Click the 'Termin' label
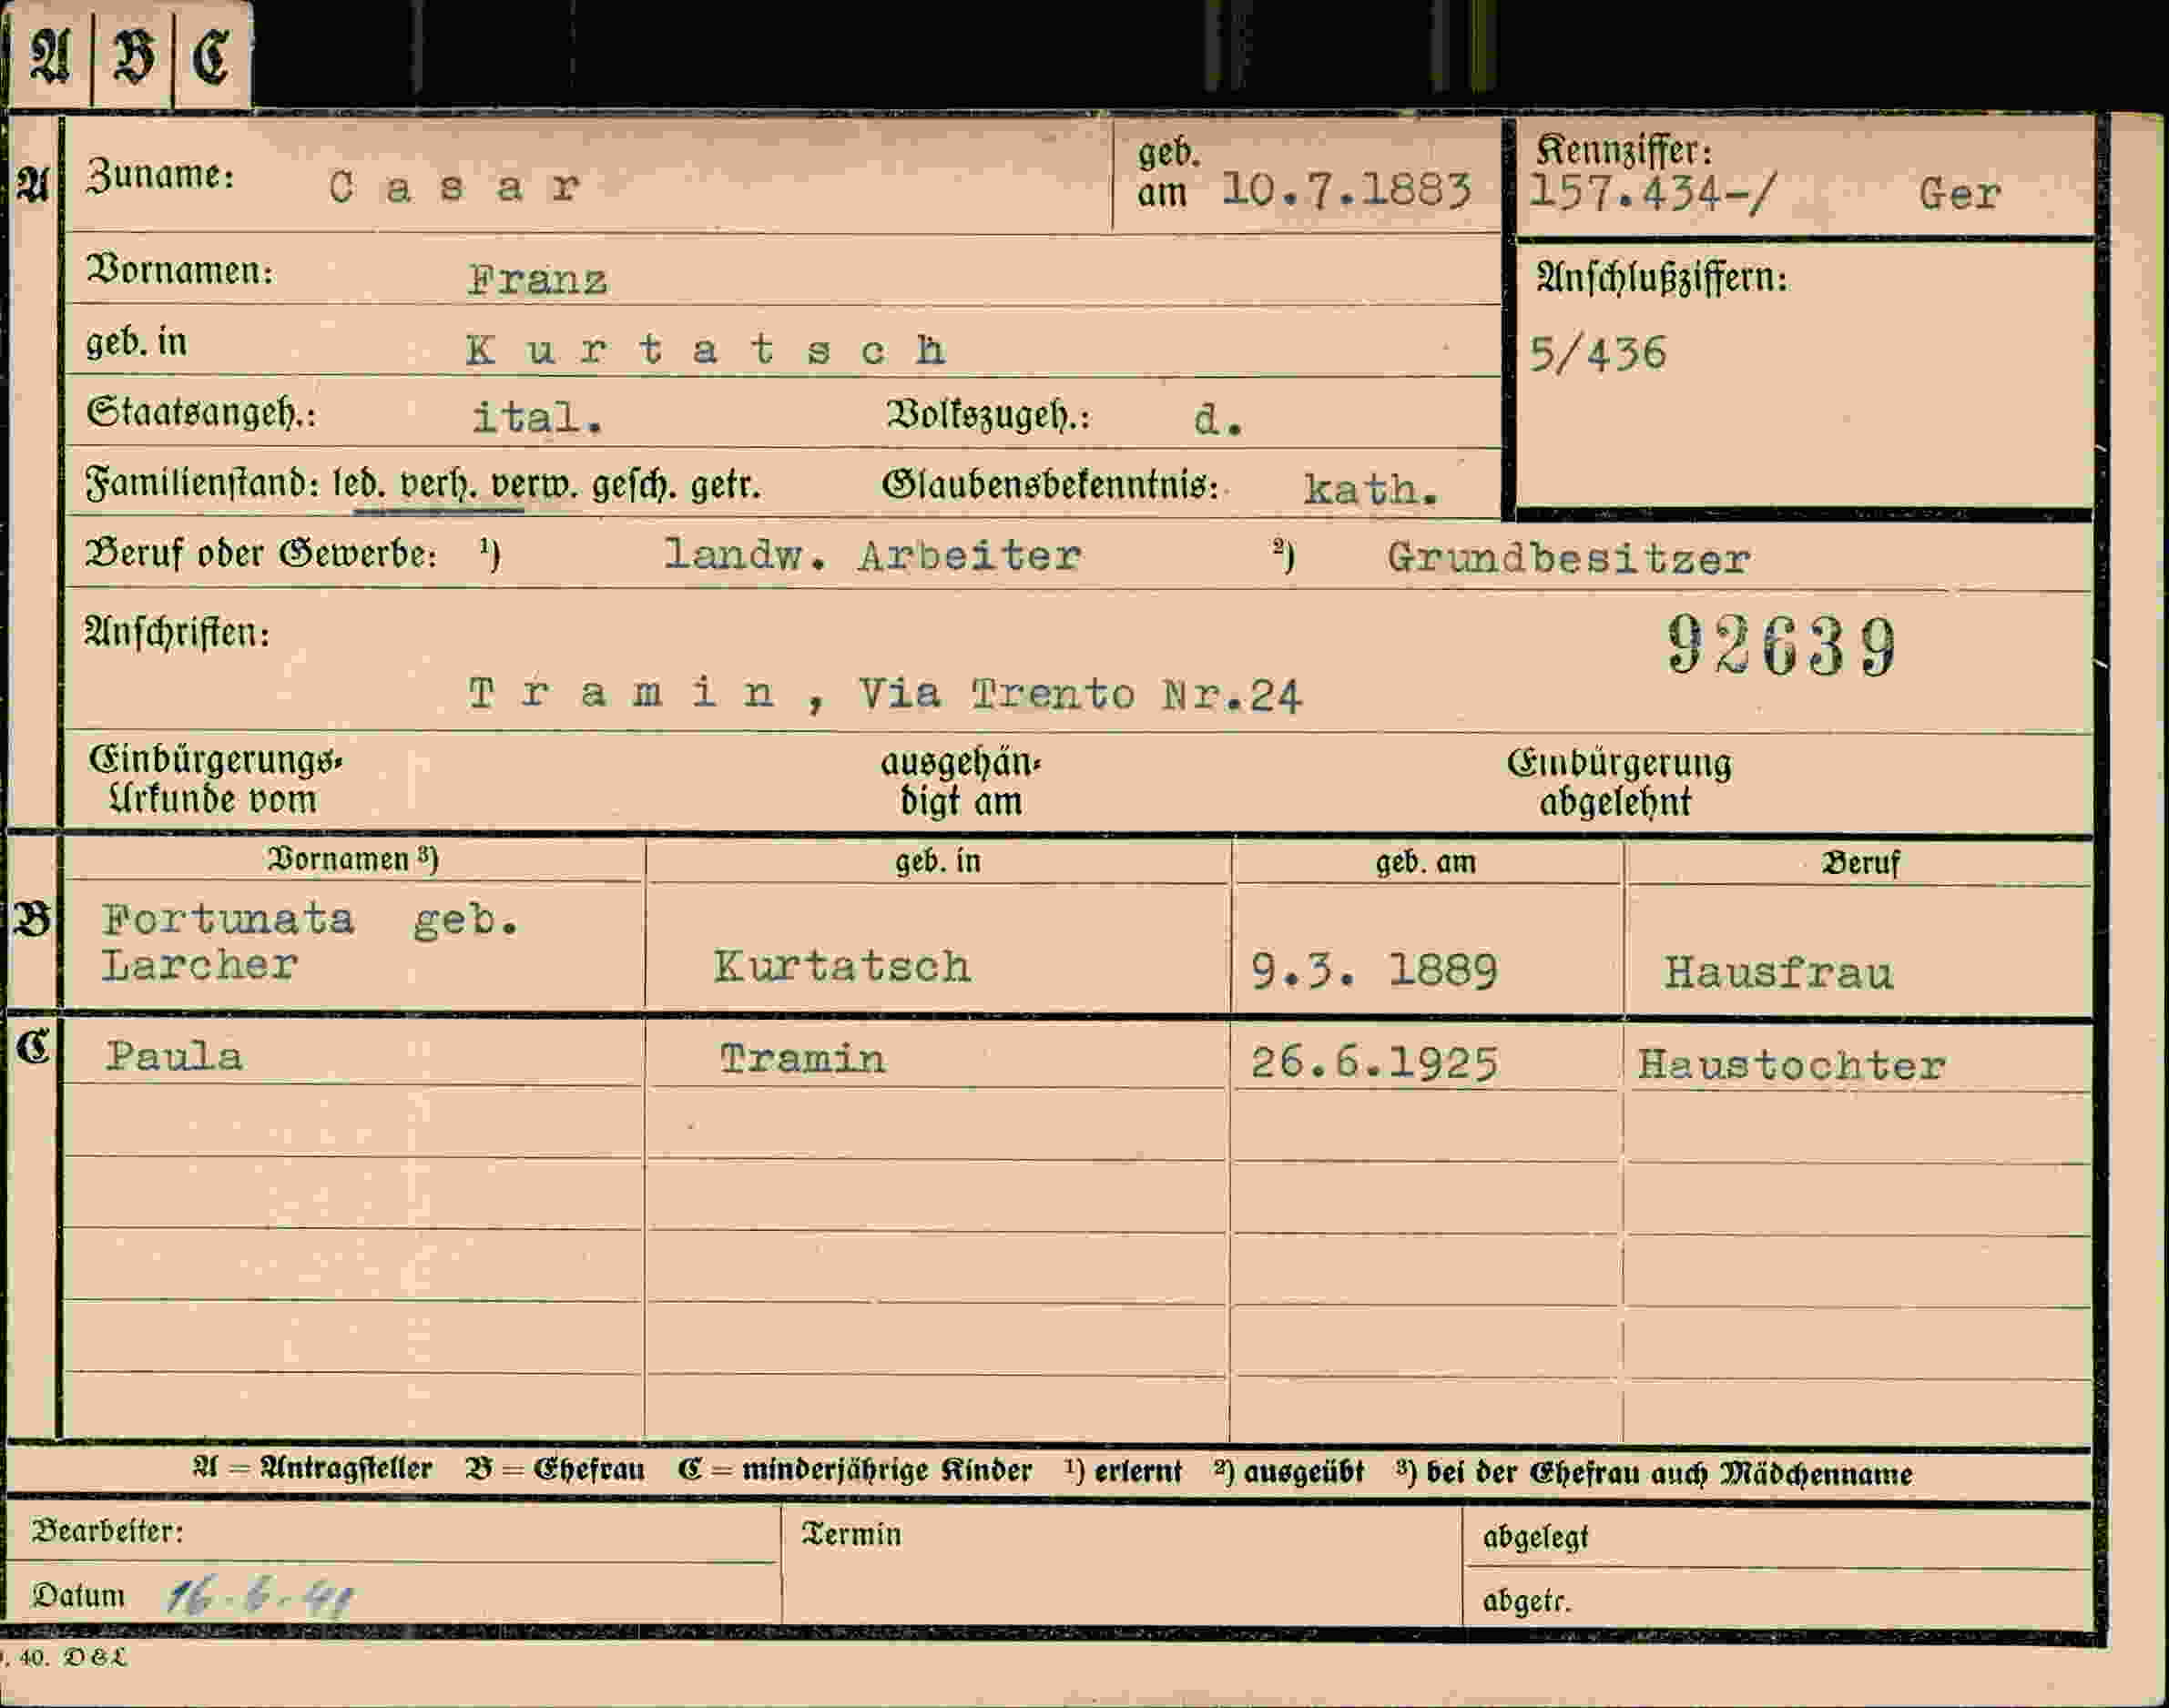The width and height of the screenshot is (2169, 1708). [852, 1534]
